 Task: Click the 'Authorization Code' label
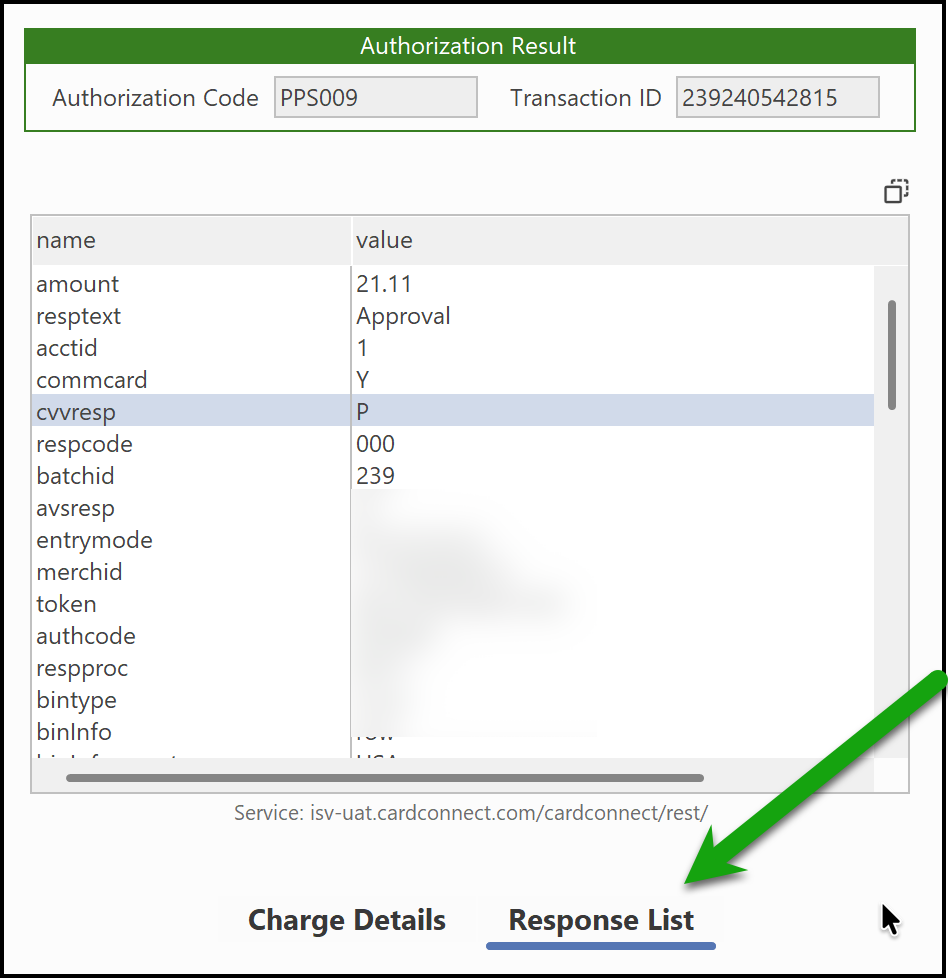[155, 98]
